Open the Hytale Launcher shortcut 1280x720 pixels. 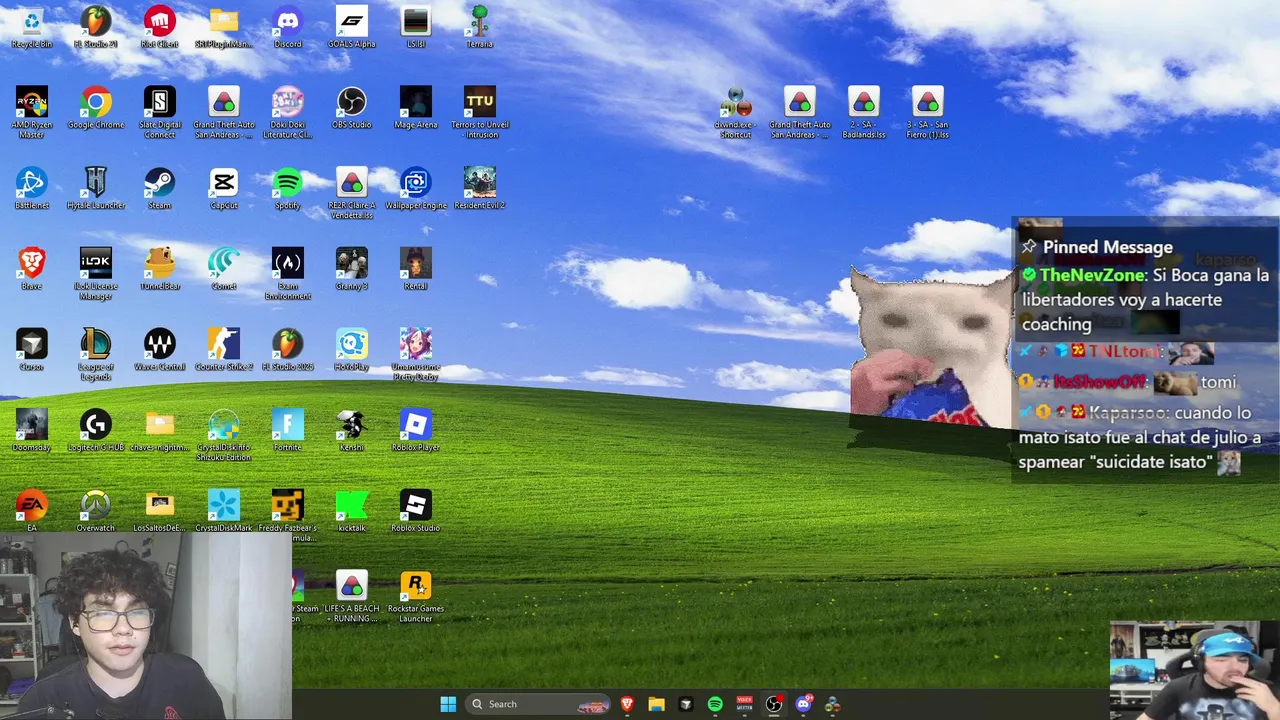96,189
